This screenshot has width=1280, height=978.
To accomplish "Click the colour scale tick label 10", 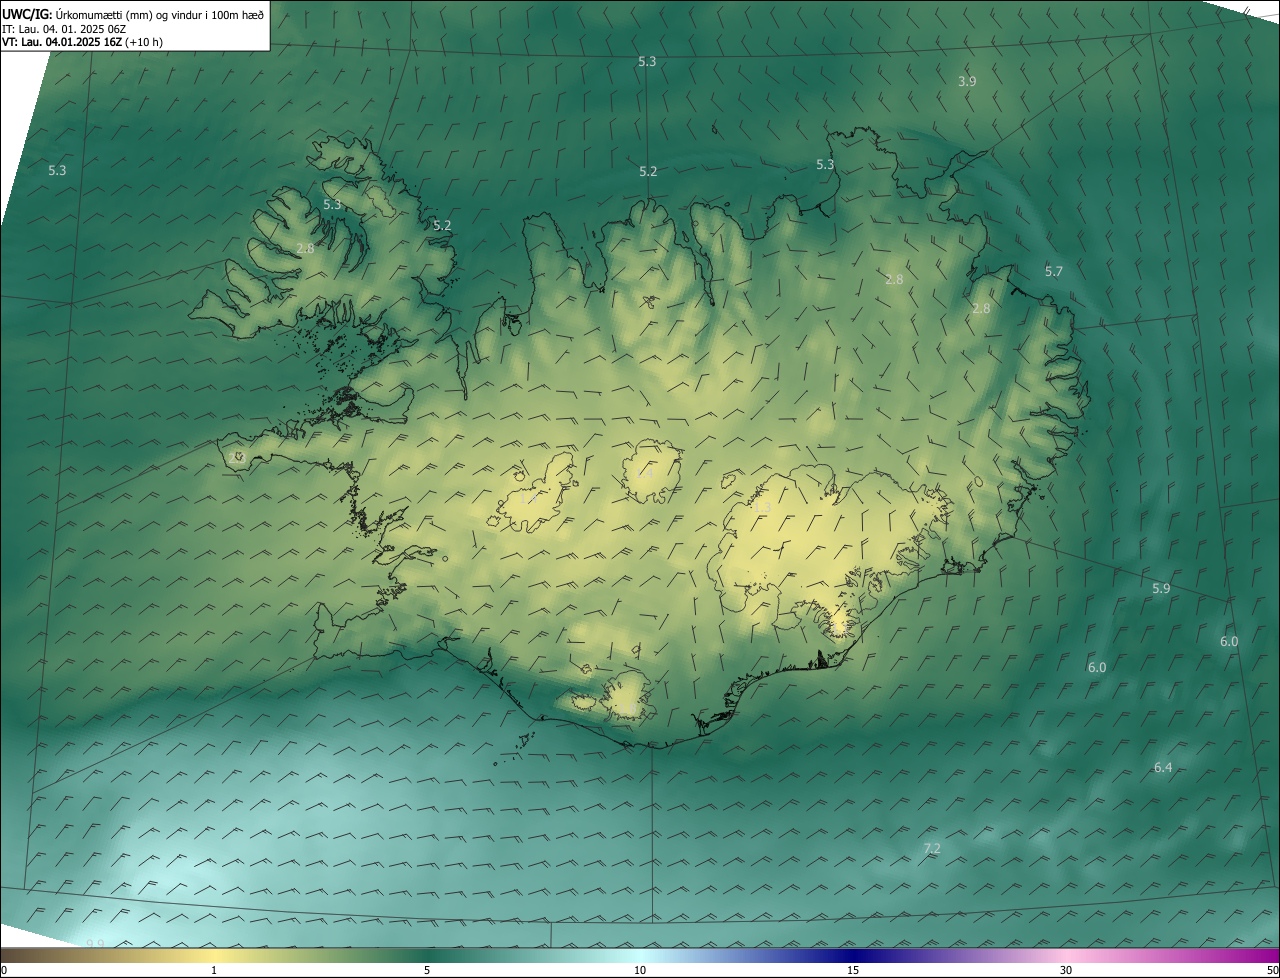I will [640, 971].
